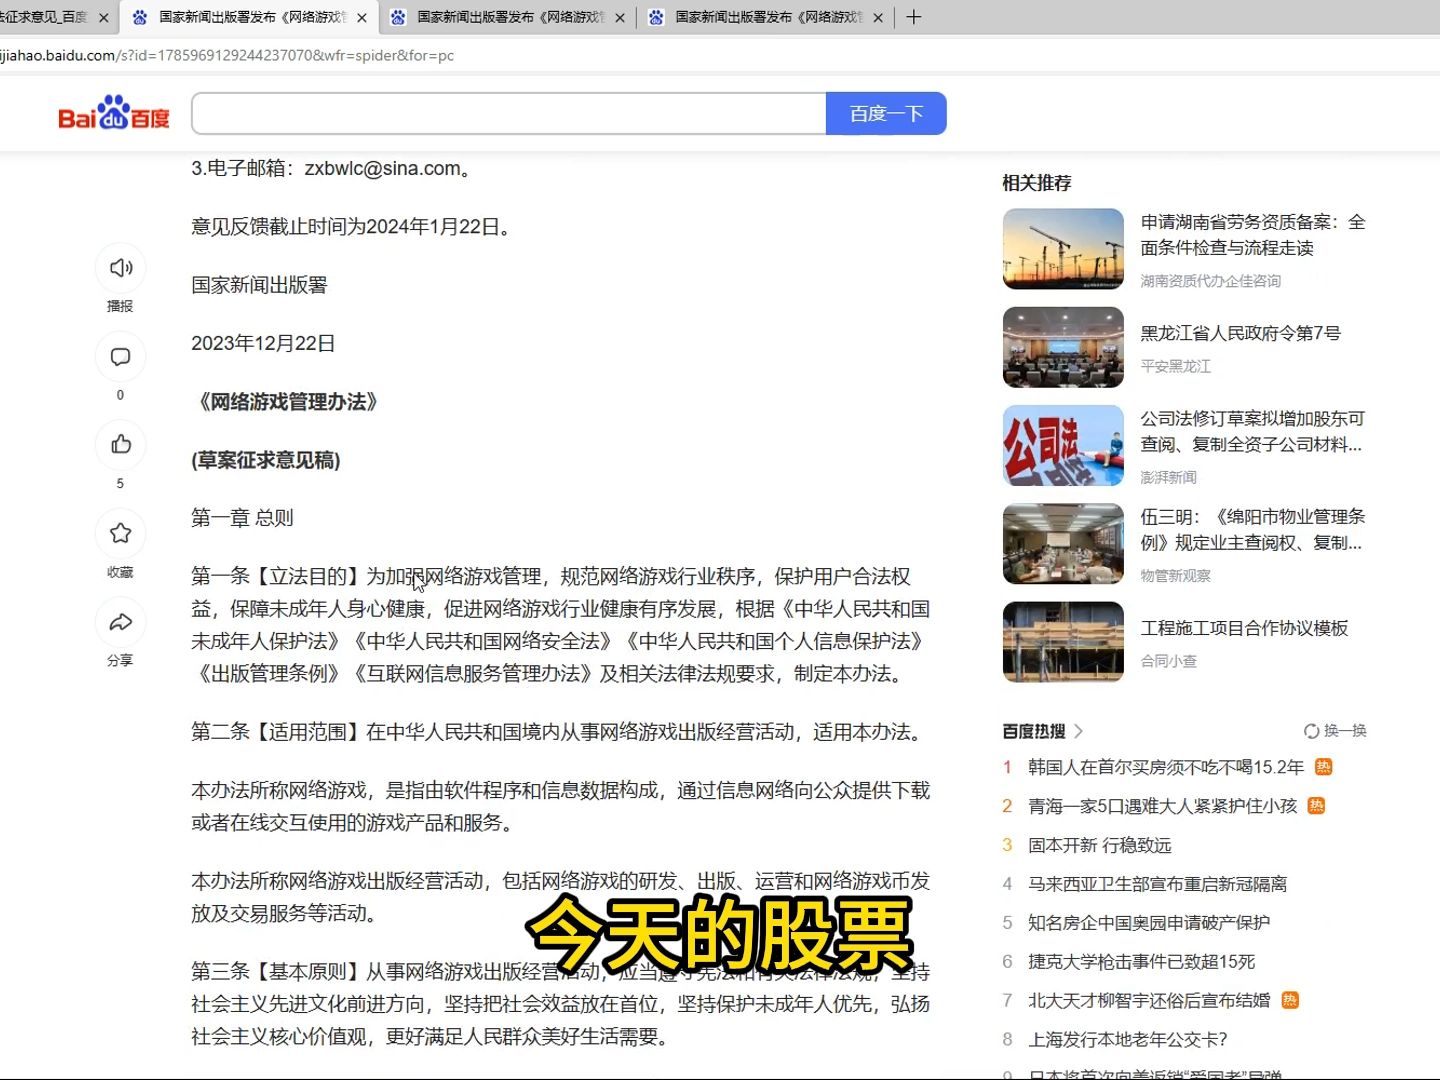Screen dimensions: 1440x1080
Task: Close the 征求意见_百度 tab
Action: [103, 18]
